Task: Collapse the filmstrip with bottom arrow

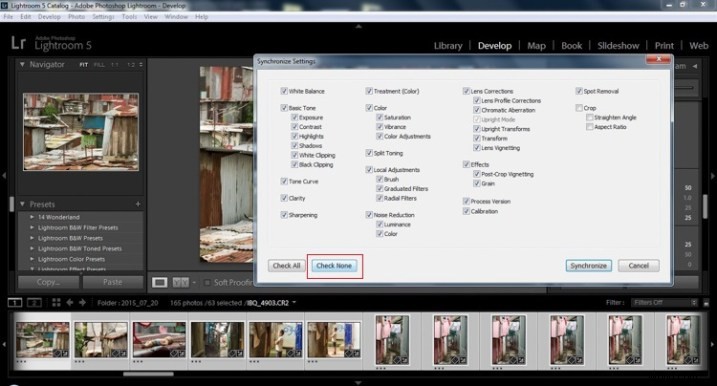Action: tap(358, 382)
